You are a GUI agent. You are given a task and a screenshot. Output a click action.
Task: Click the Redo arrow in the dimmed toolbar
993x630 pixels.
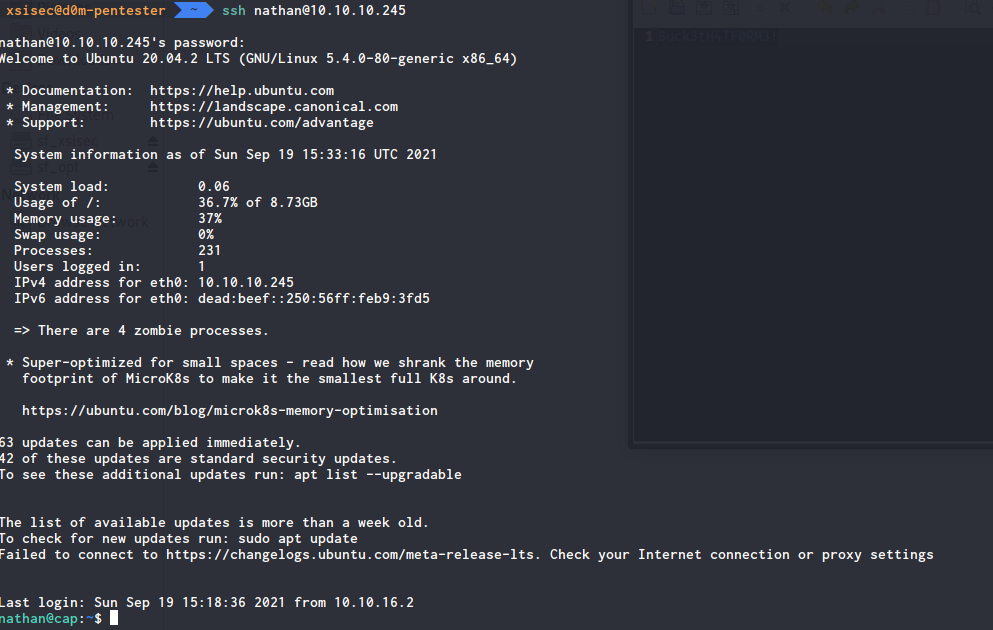point(852,8)
